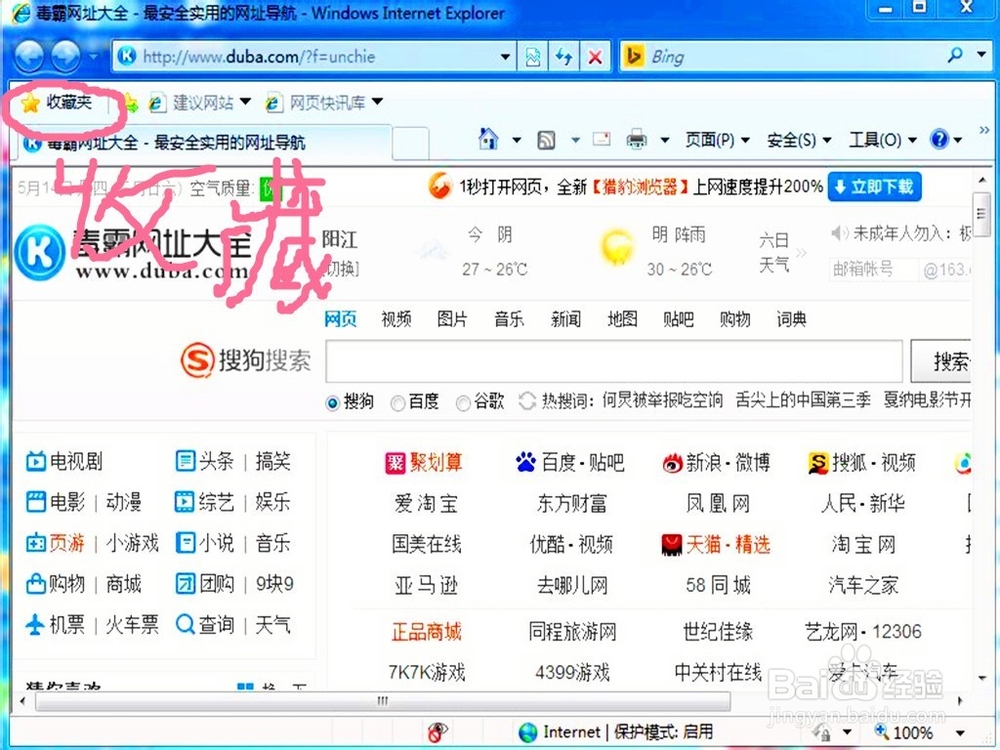Expand the command bar overflow chevron
The height and width of the screenshot is (750, 1000).
984,130
